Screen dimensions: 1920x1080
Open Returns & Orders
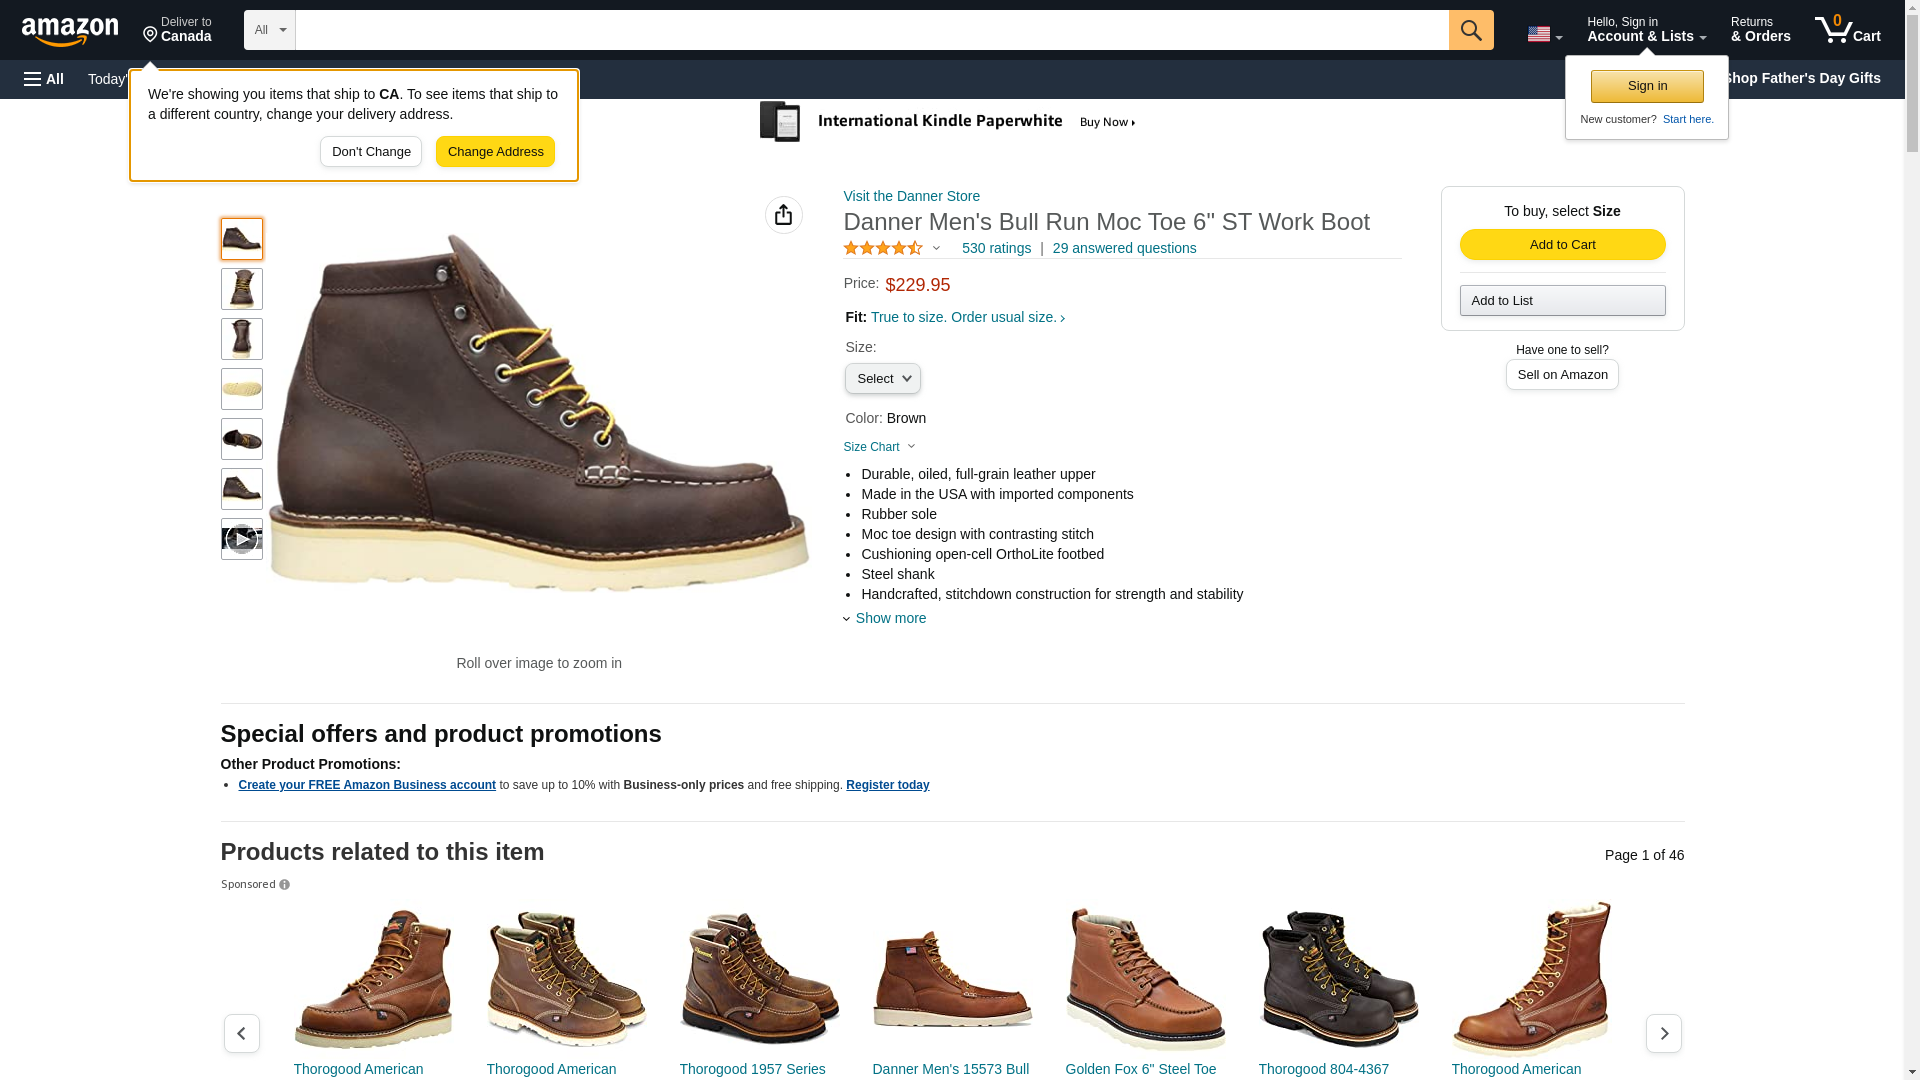(x=1760, y=29)
